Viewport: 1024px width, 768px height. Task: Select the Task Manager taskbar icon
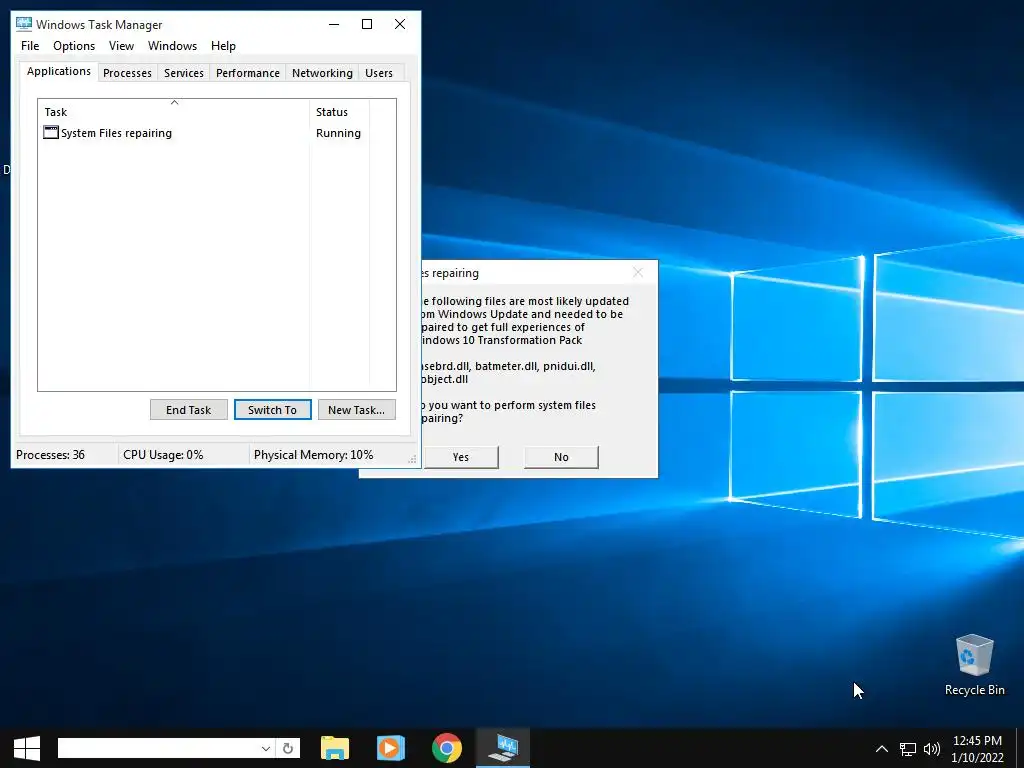[503, 748]
